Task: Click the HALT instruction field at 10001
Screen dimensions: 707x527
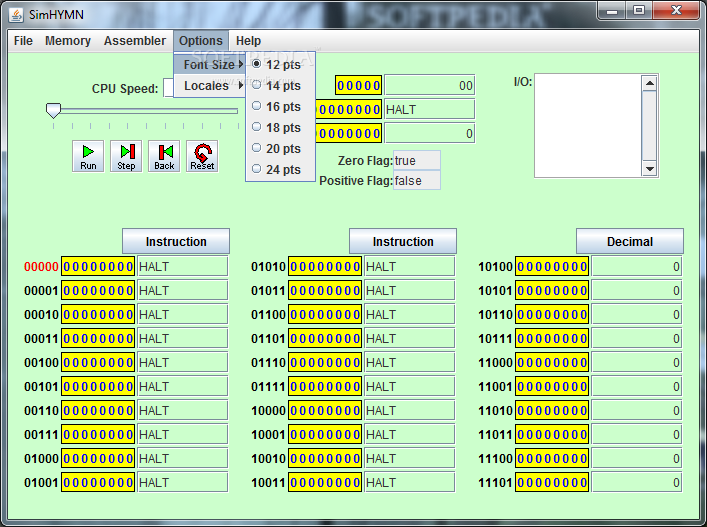Action: coord(409,435)
